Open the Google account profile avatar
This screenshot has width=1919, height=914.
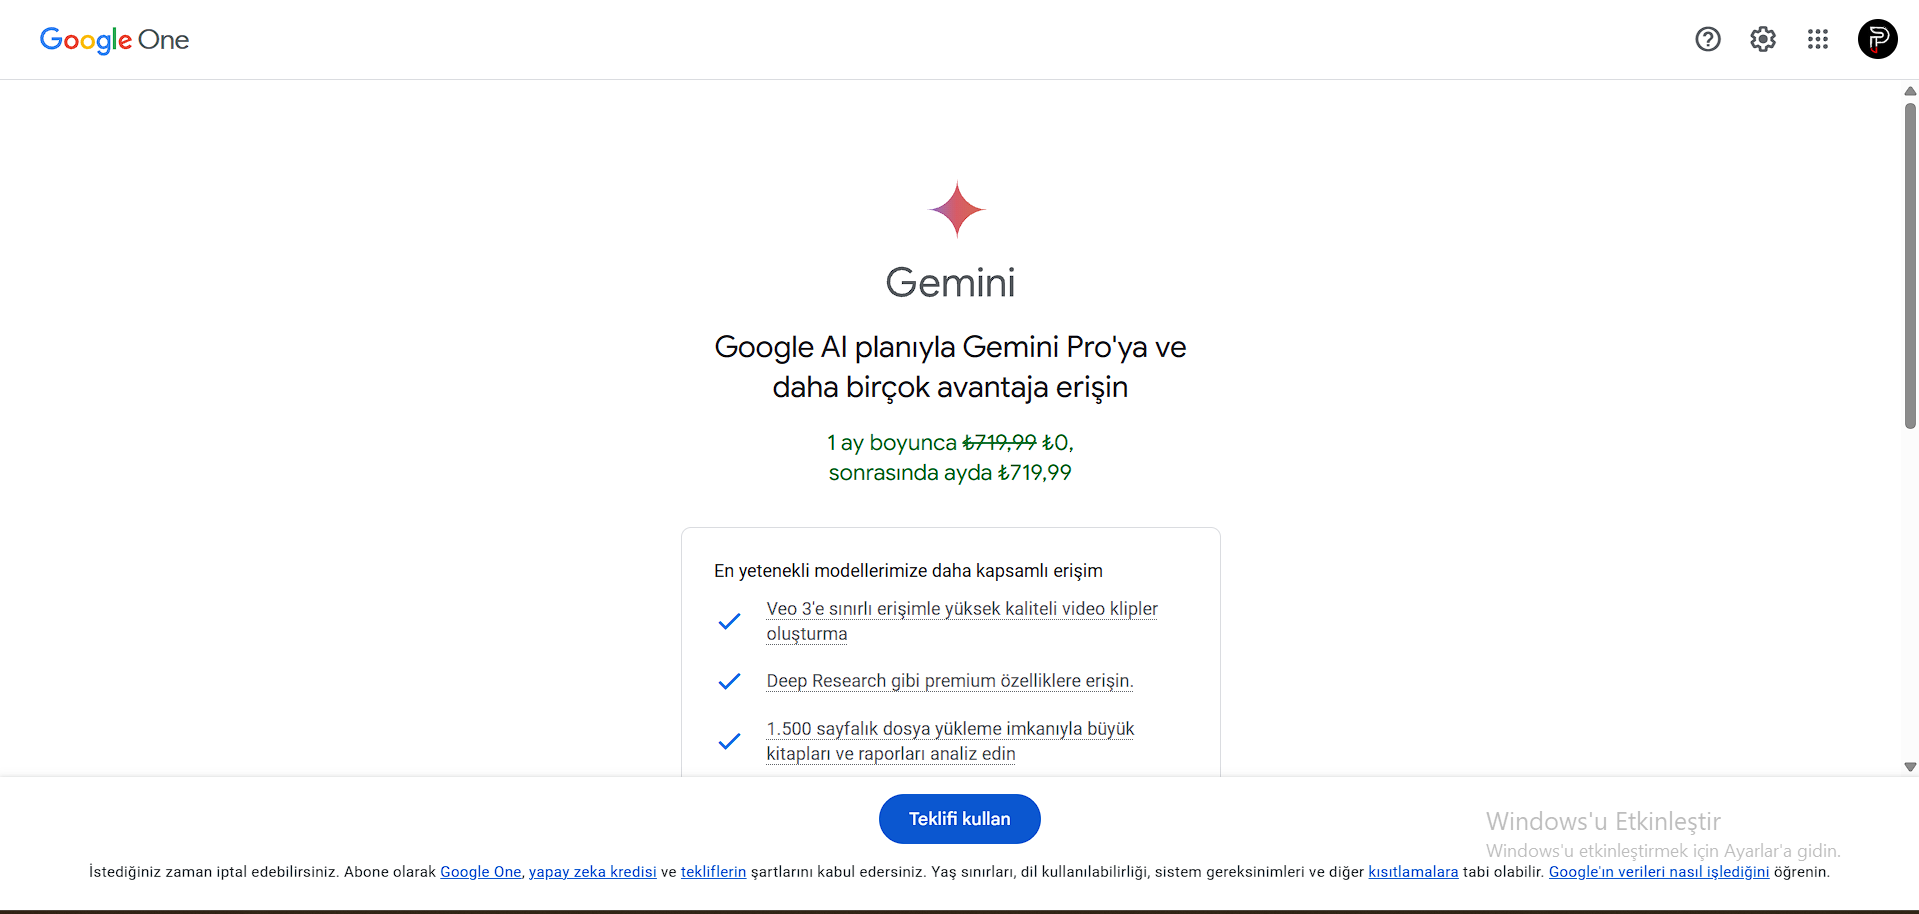pyautogui.click(x=1877, y=39)
